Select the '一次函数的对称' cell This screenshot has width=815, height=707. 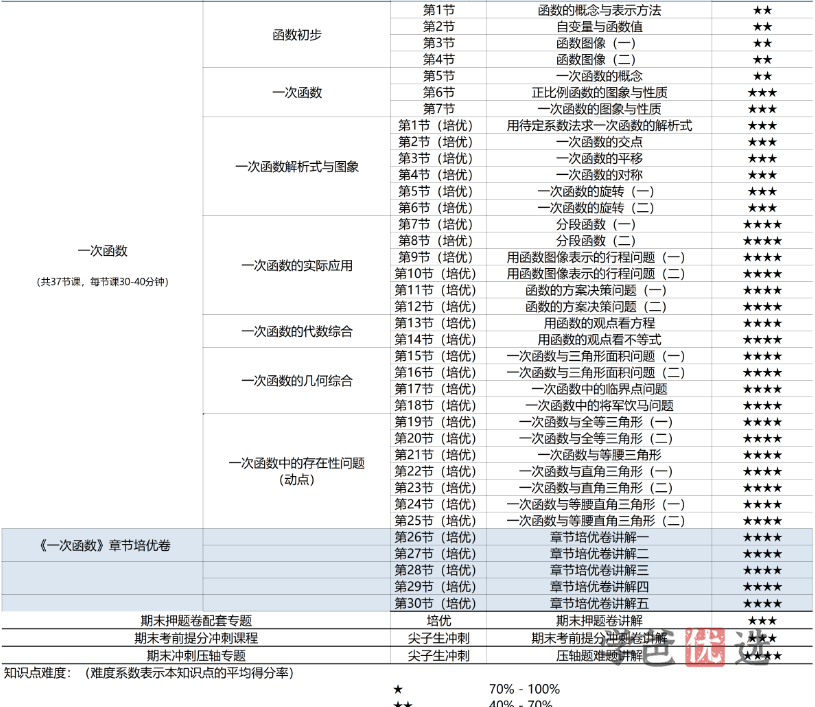coord(599,175)
